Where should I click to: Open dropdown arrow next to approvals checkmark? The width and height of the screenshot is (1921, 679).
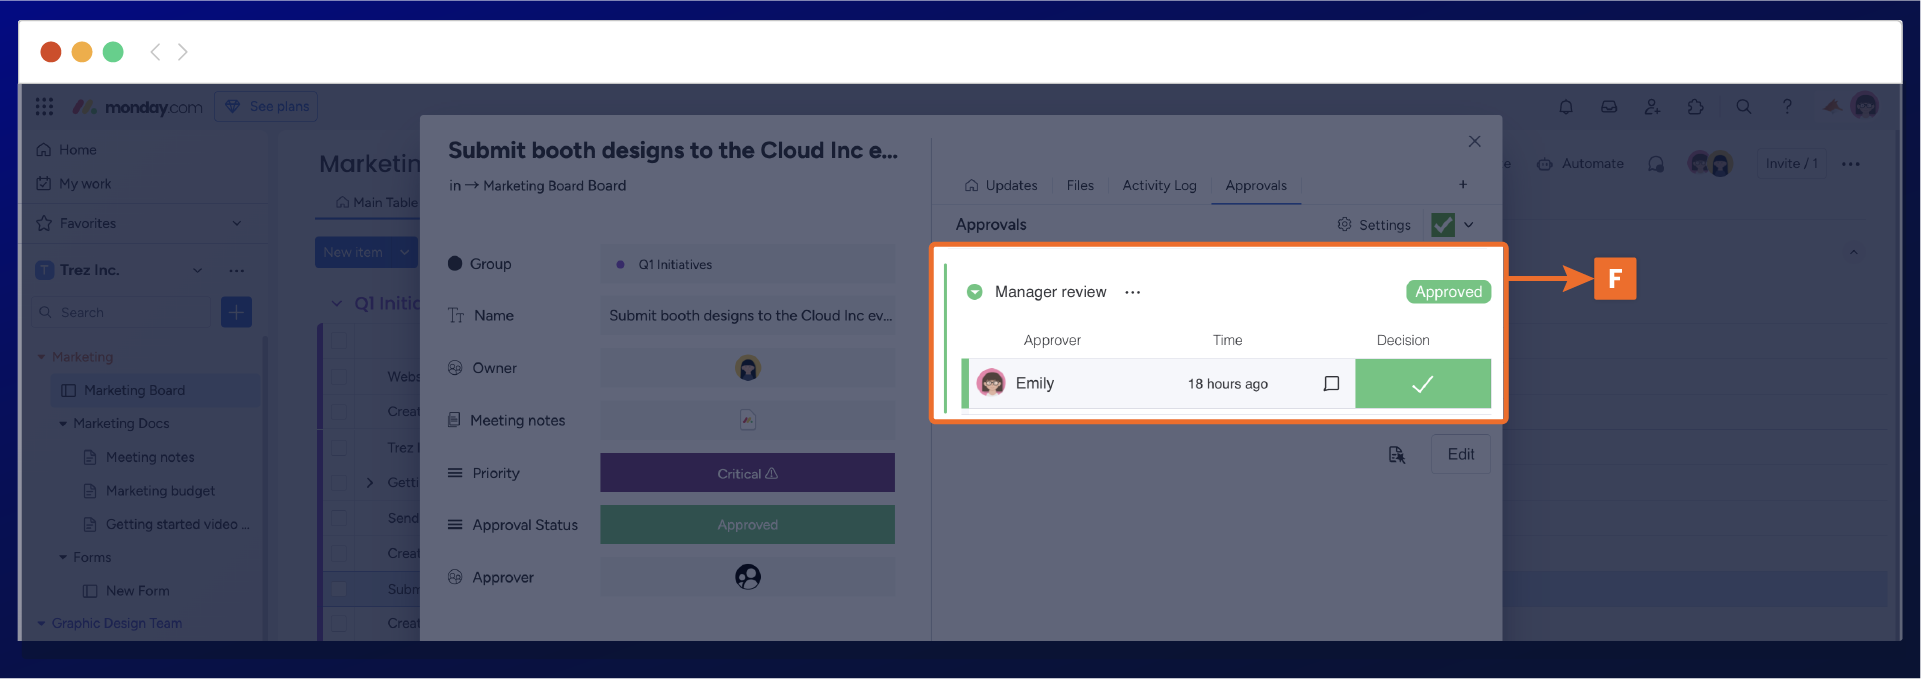click(1469, 225)
